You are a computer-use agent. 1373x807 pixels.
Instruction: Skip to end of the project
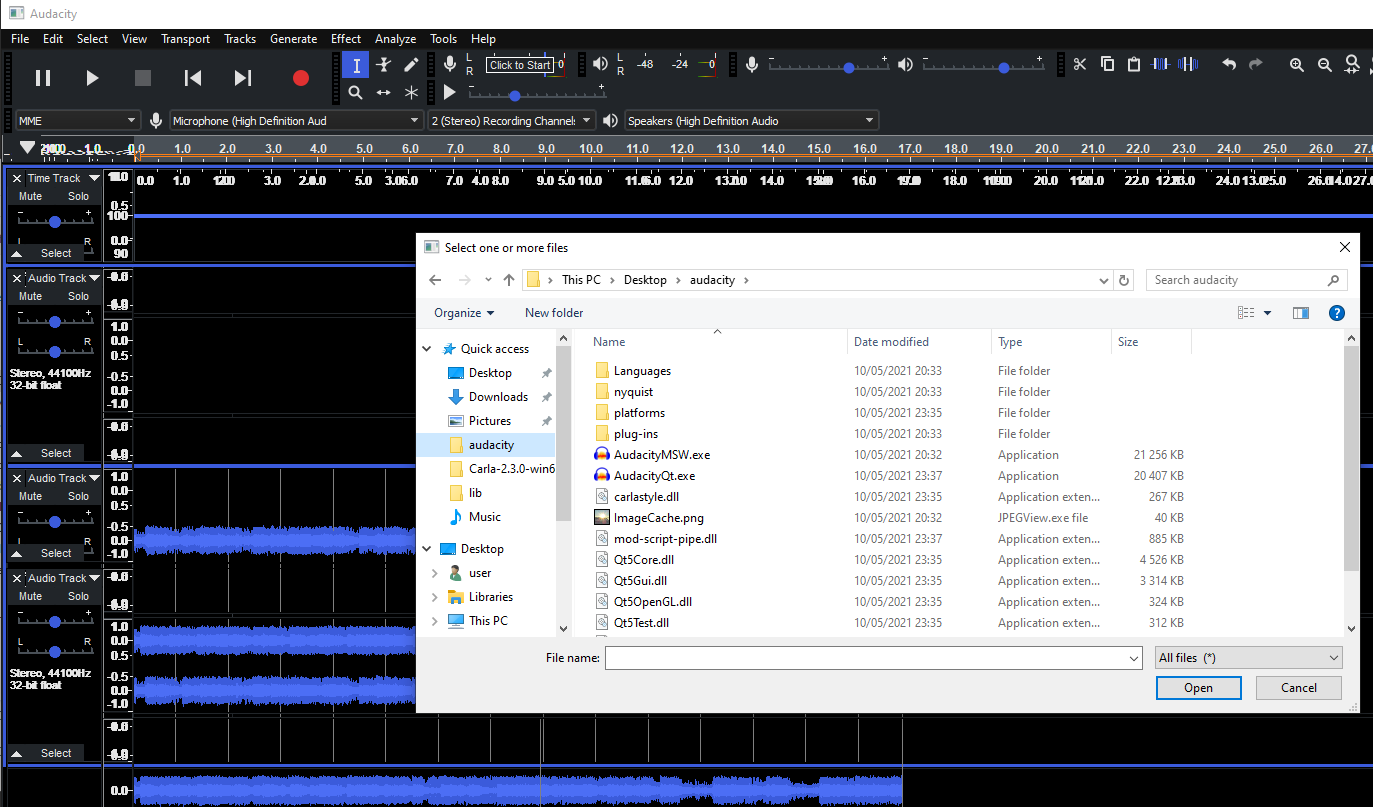point(243,77)
